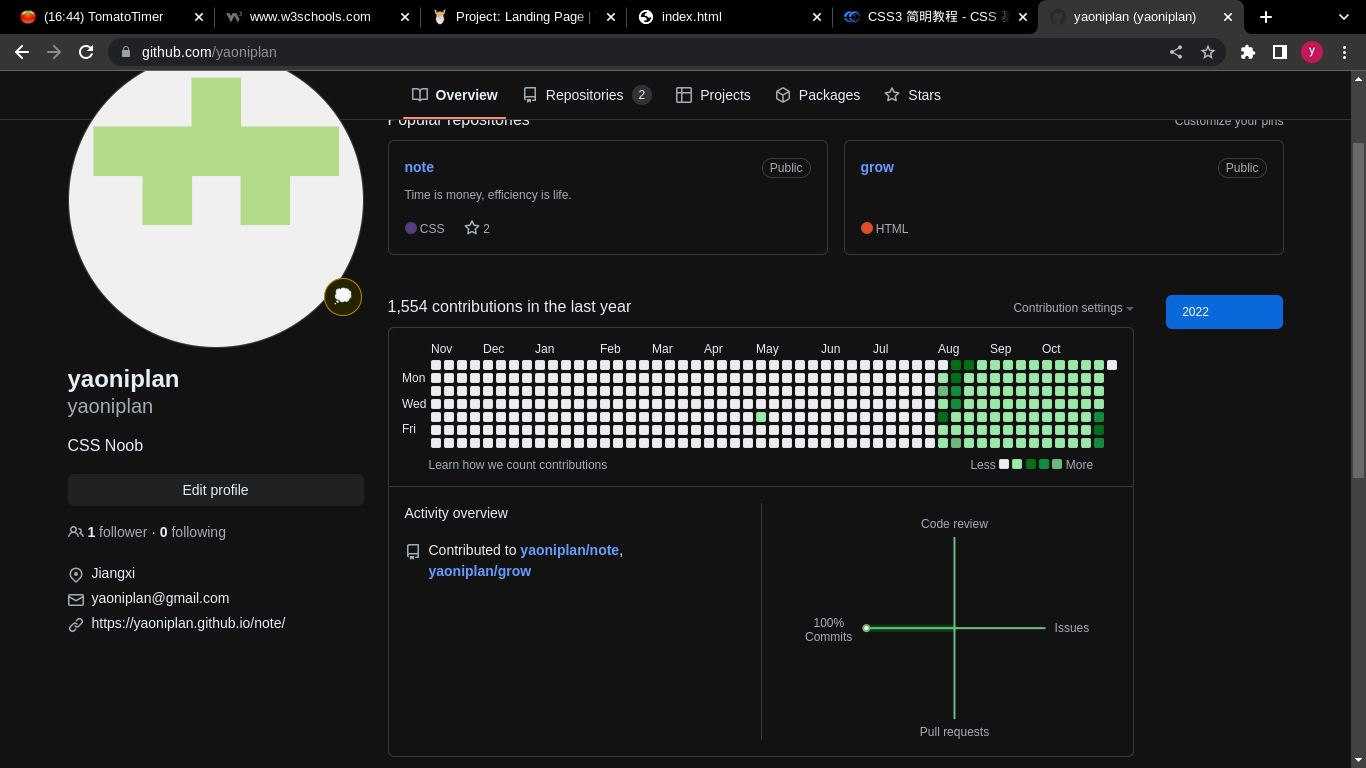Click the CSS Noob bio text
This screenshot has height=768, width=1366.
point(105,446)
